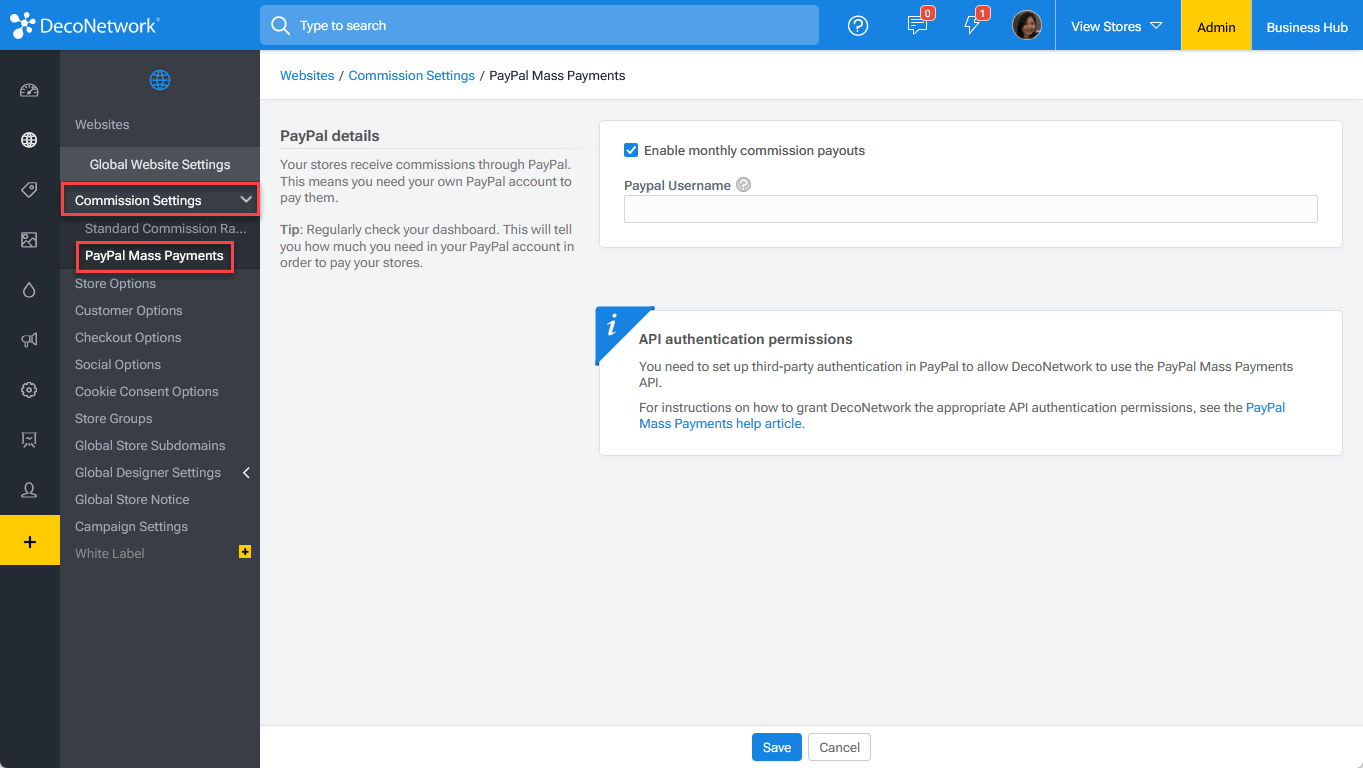
Task: Open the View Stores dropdown
Action: pos(1117,27)
